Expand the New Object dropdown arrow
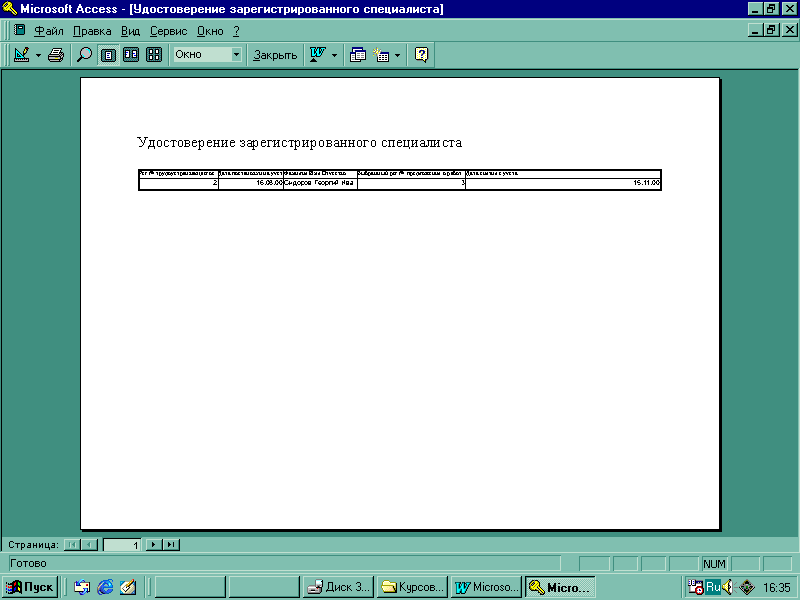The image size is (800, 600). click(397, 55)
